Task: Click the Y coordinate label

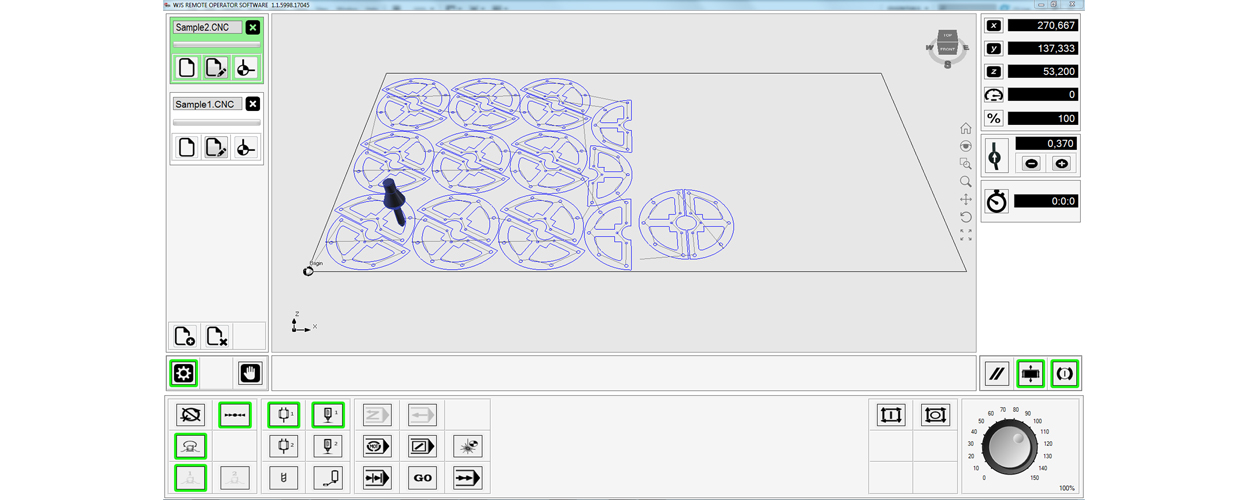Action: (993, 49)
